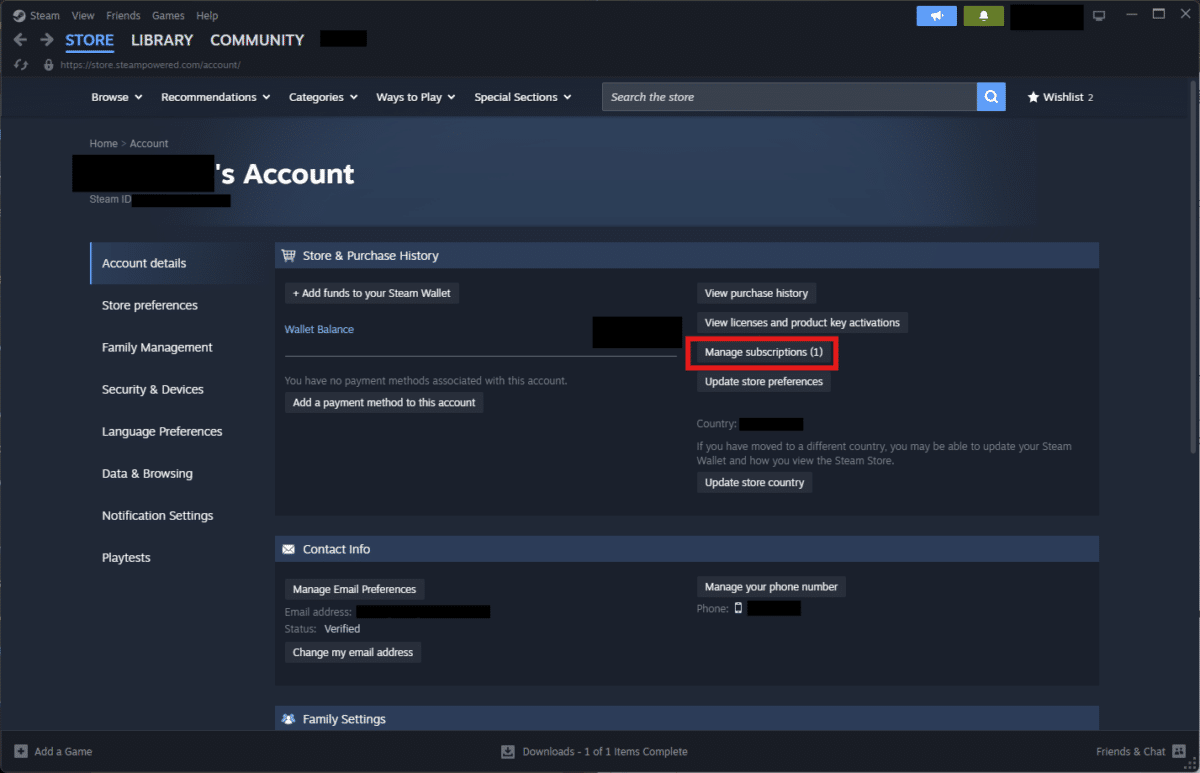Click Change my email address button
Viewport: 1200px width, 773px height.
[x=353, y=652]
